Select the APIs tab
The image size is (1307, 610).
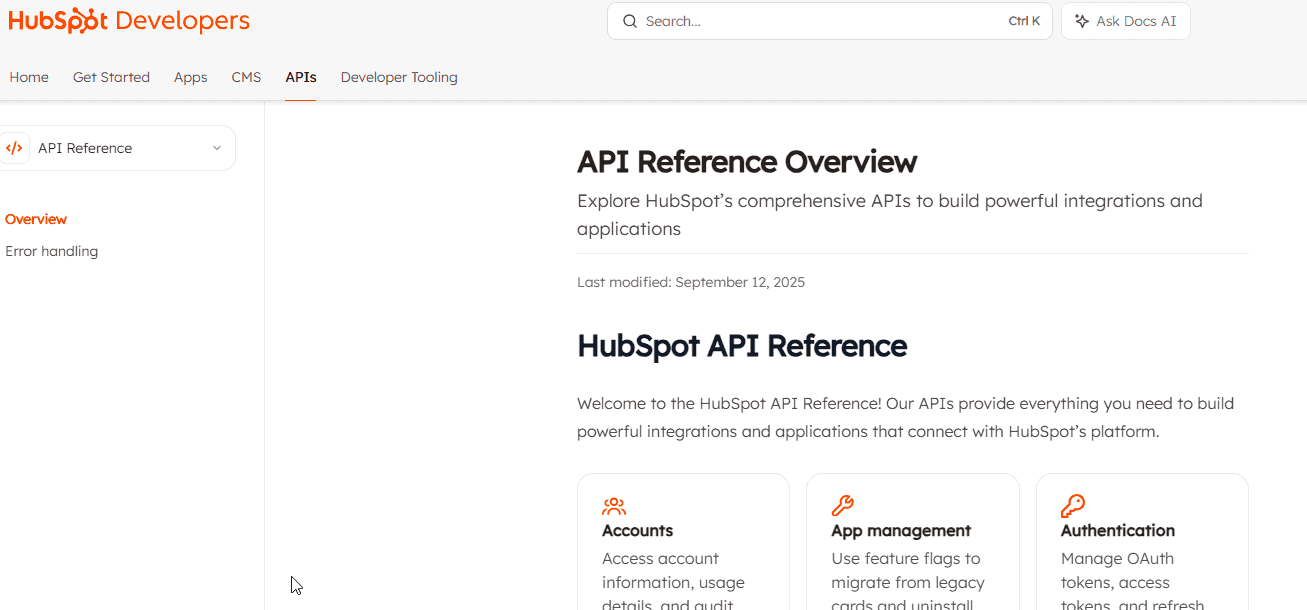pyautogui.click(x=300, y=77)
